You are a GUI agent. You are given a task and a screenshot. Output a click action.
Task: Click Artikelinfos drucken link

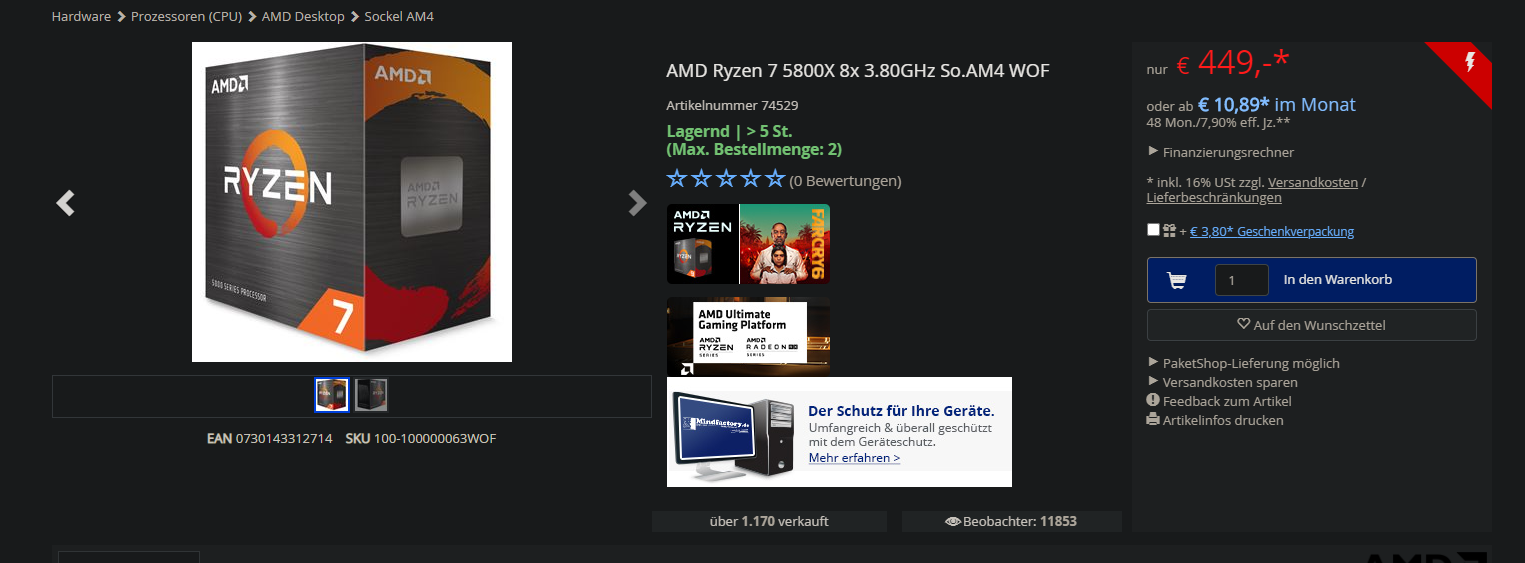[1223, 420]
